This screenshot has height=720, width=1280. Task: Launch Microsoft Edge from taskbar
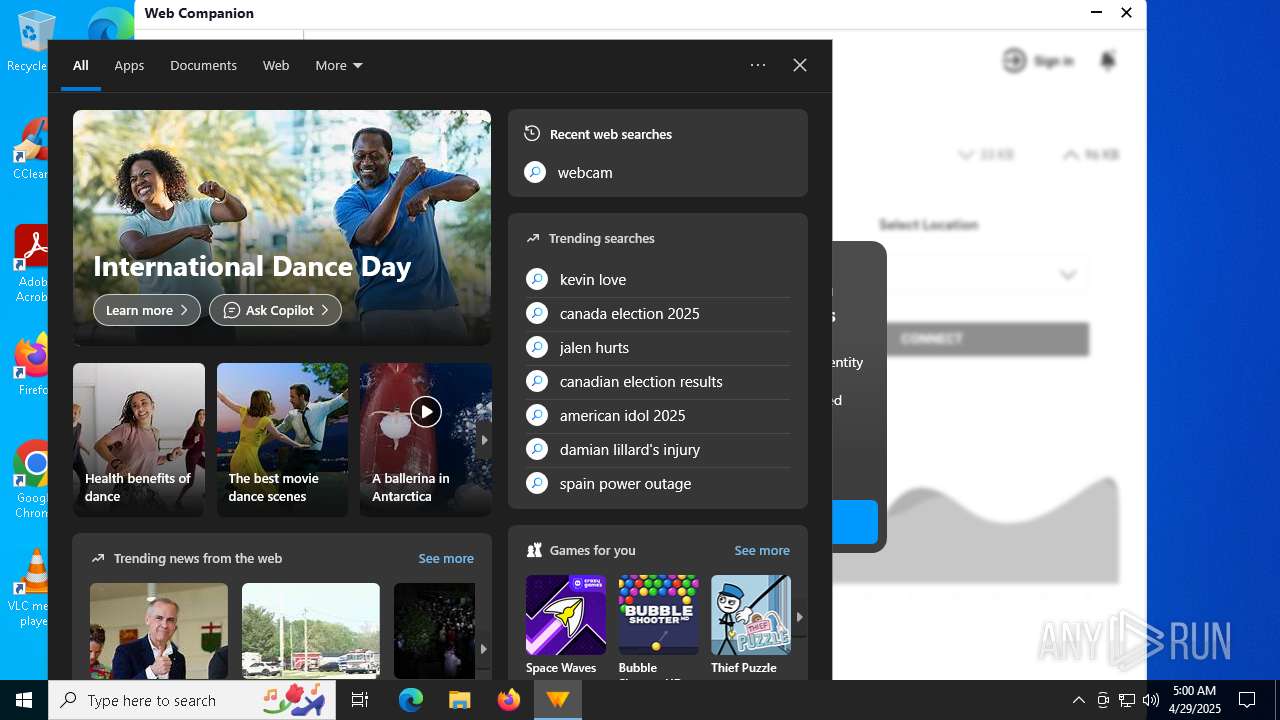(411, 700)
